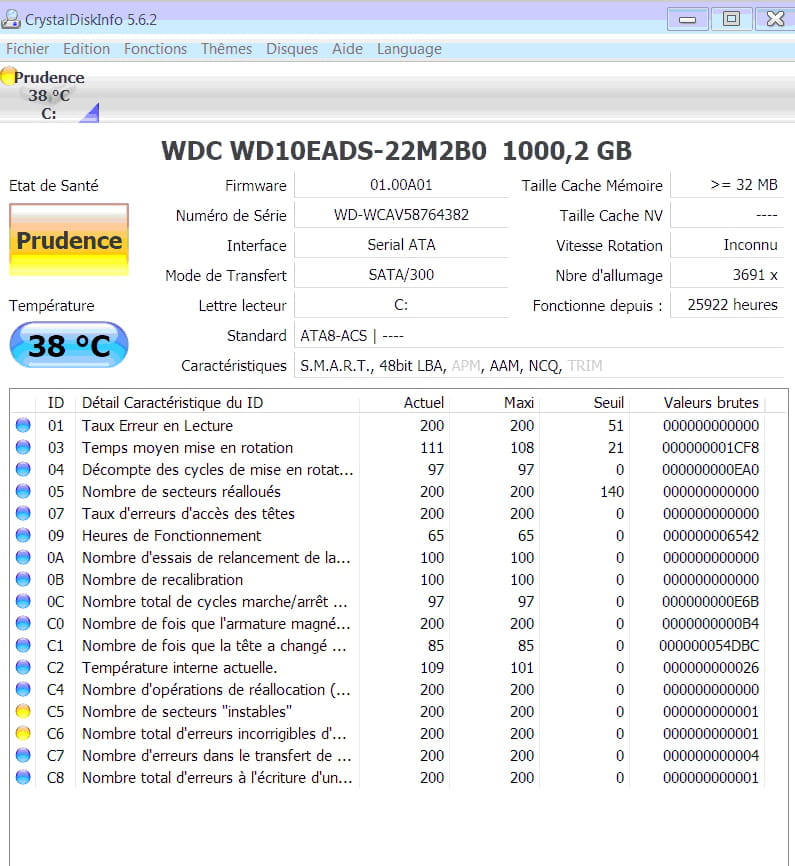Click the yellow status icon for row C6

tap(23, 734)
